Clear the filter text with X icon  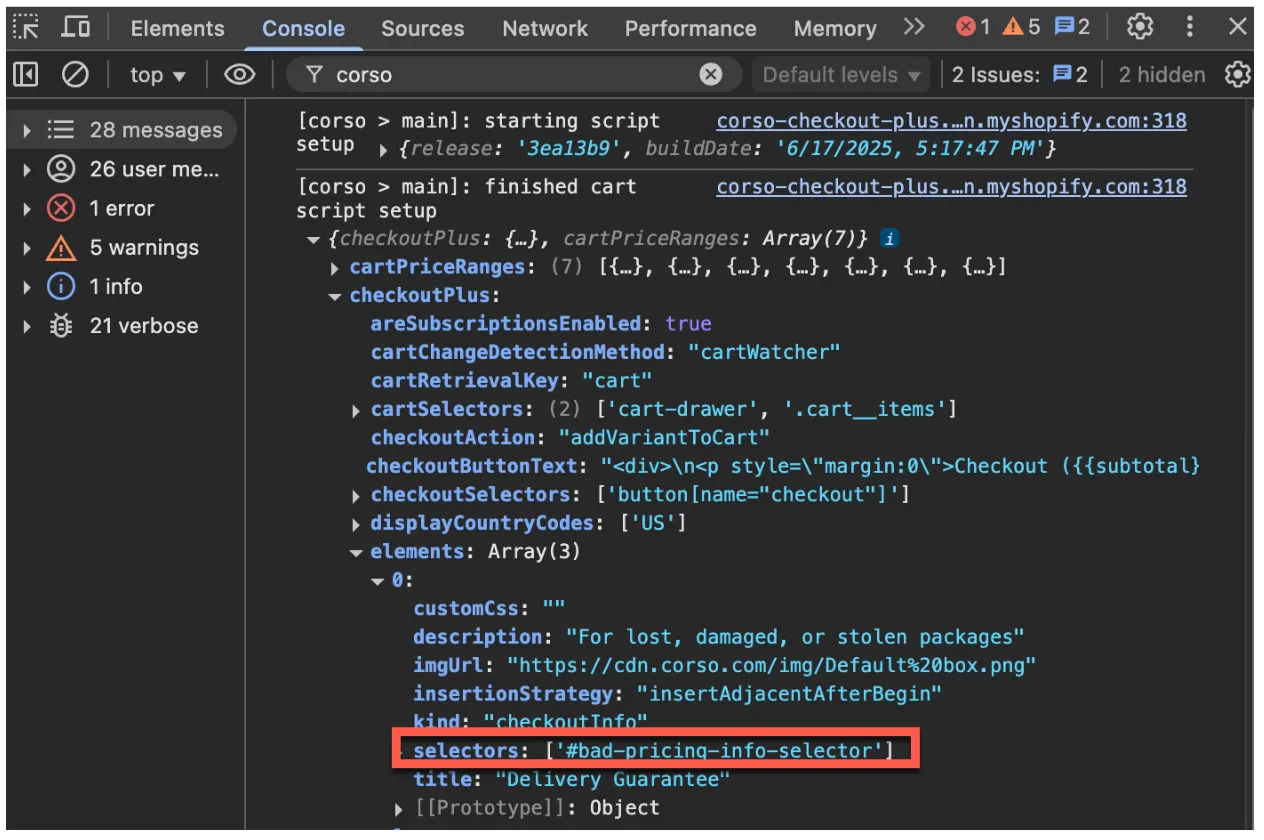[x=710, y=75]
